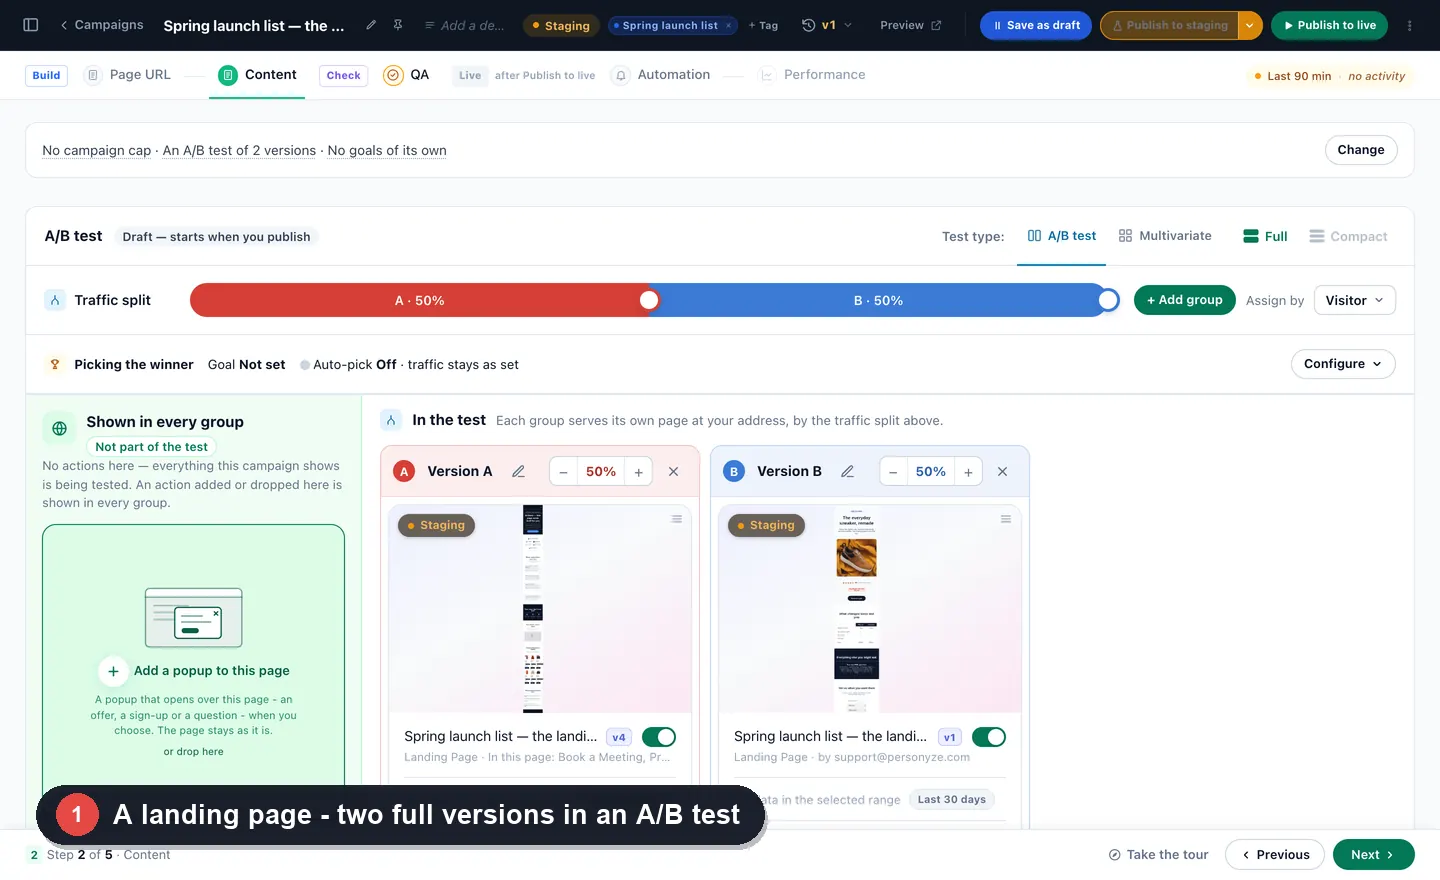Add a new Tag
The image size is (1440, 880).
pyautogui.click(x=763, y=25)
